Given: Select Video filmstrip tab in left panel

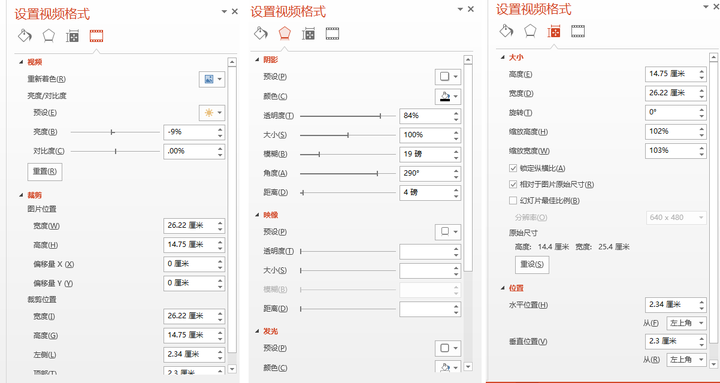Looking at the screenshot, I should pyautogui.click(x=96, y=36).
